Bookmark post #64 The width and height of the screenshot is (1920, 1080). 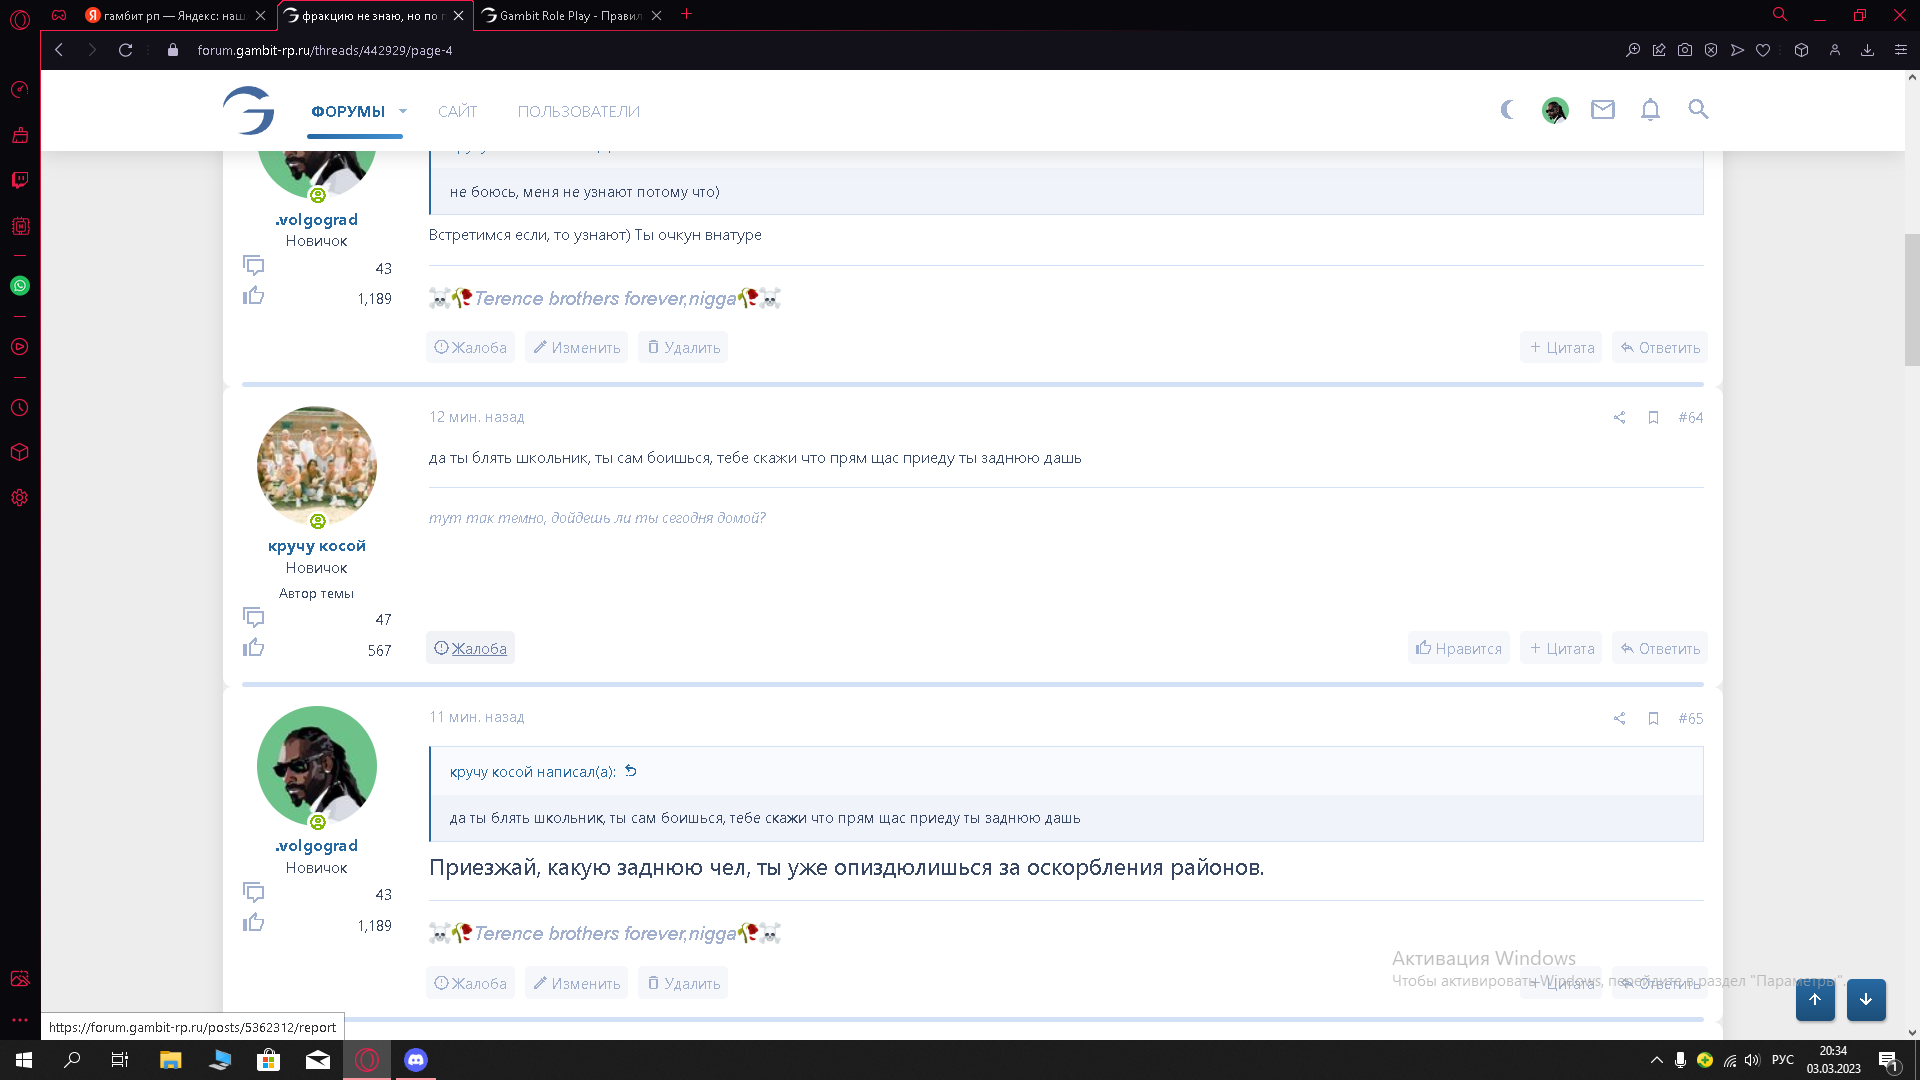pos(1653,418)
